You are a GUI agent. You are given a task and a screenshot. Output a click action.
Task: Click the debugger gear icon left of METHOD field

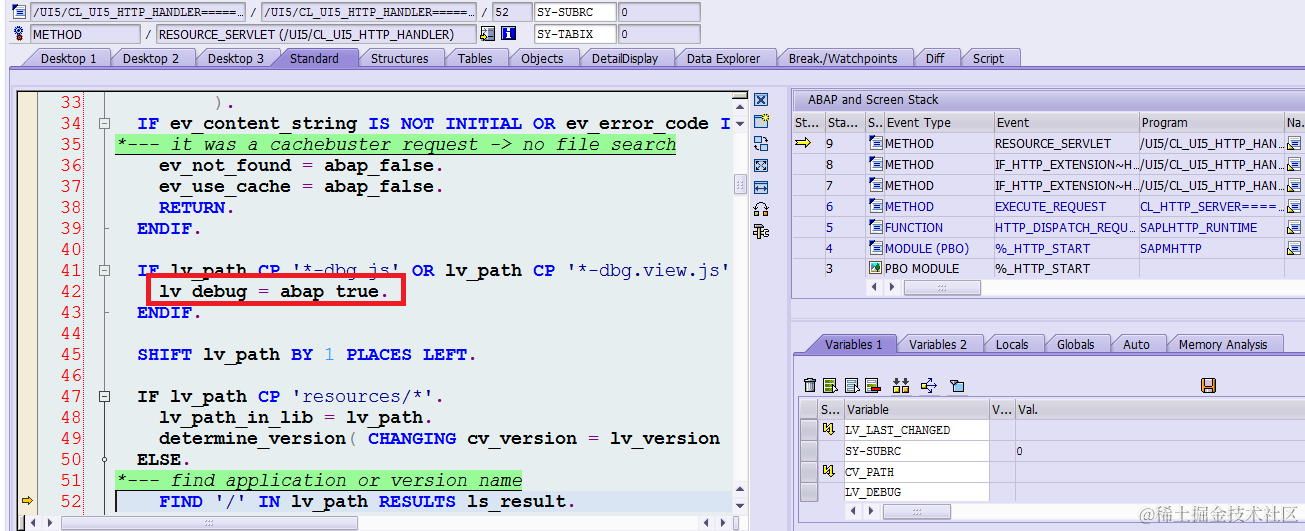pyautogui.click(x=18, y=34)
